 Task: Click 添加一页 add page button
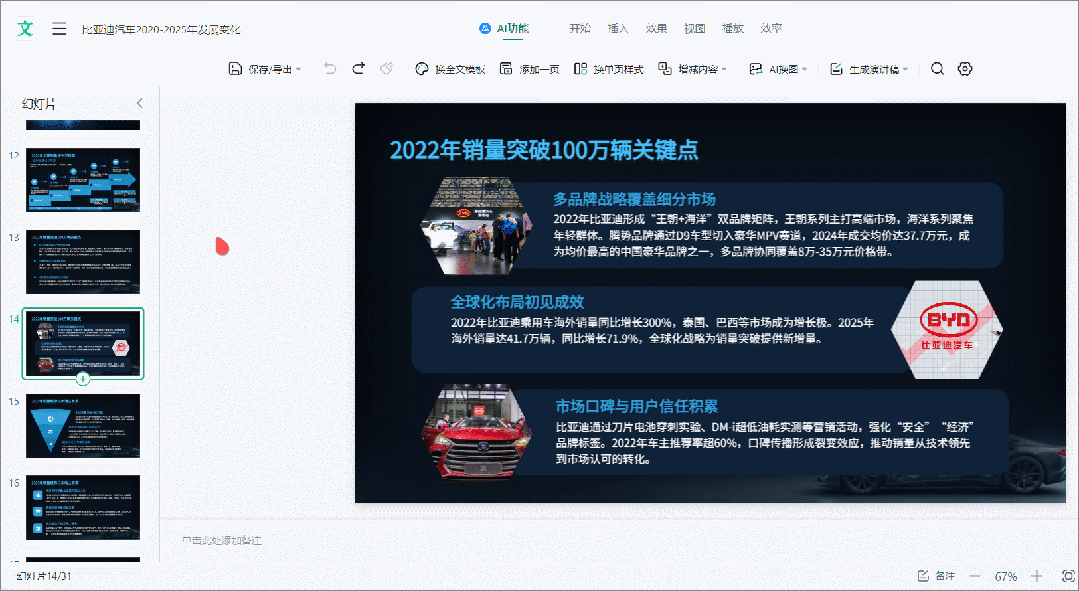529,69
